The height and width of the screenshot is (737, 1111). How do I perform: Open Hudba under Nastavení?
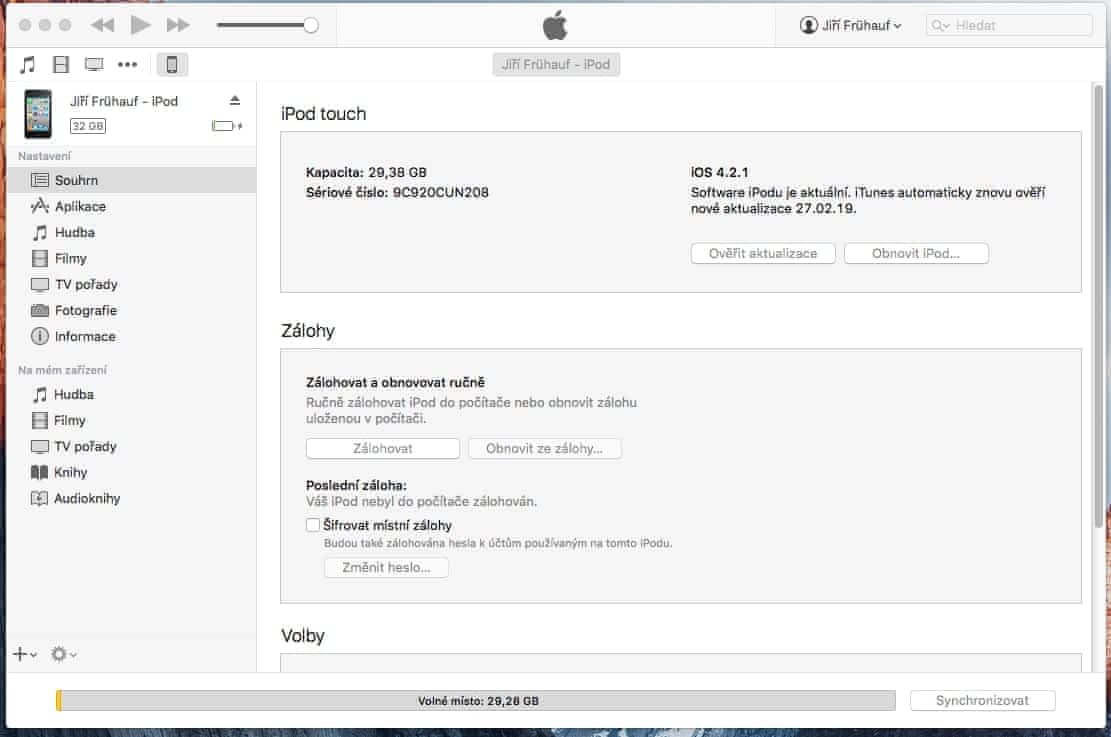click(x=132, y=232)
